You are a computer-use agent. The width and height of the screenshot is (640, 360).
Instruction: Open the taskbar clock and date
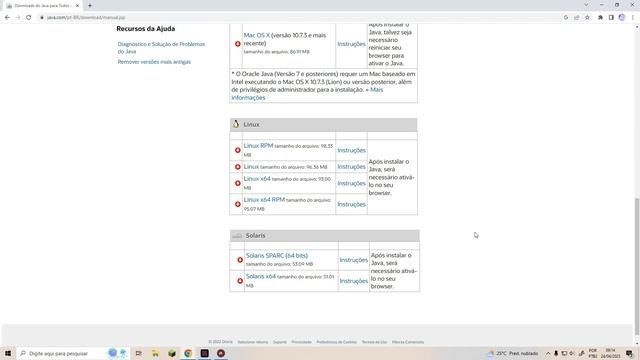pos(610,353)
